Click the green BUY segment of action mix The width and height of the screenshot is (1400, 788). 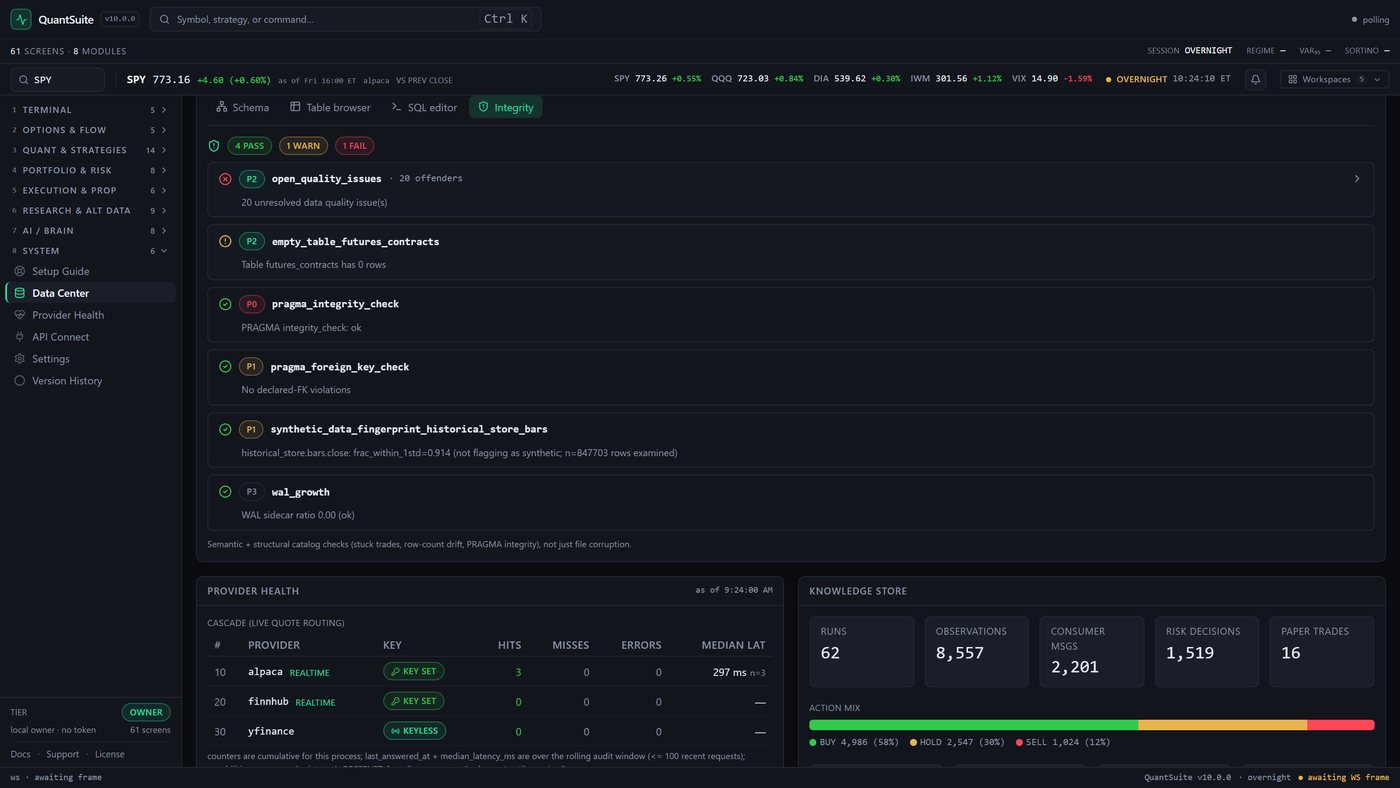(973, 725)
